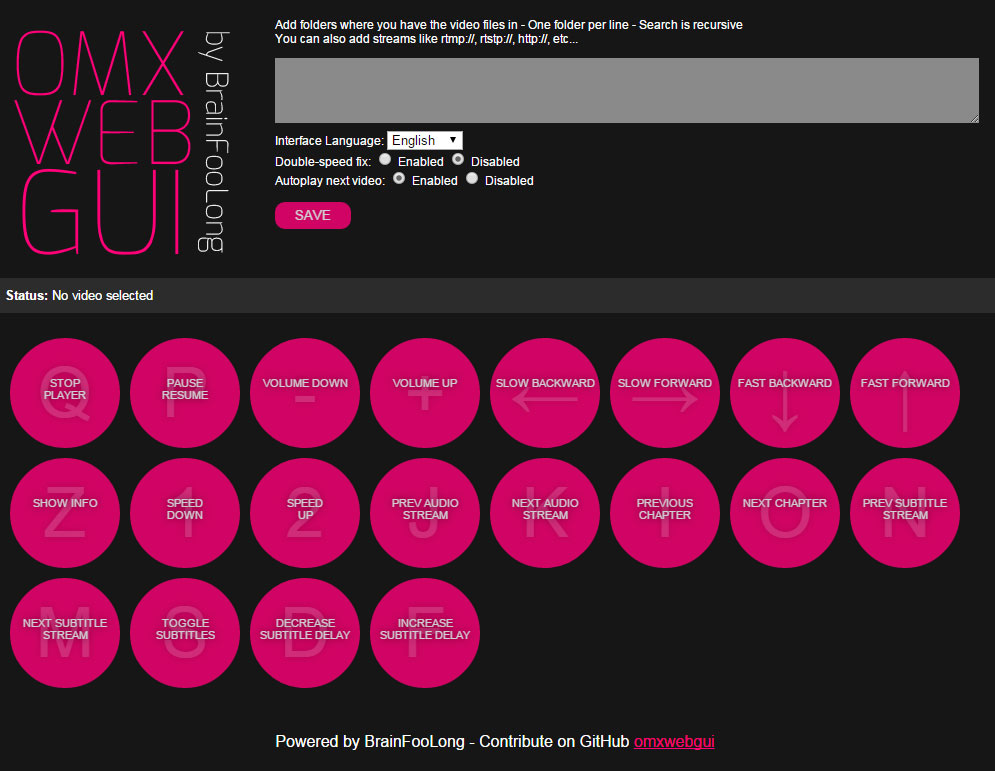The width and height of the screenshot is (995, 771).
Task: Click the OMX WEB GUI logo
Action: 123,142
